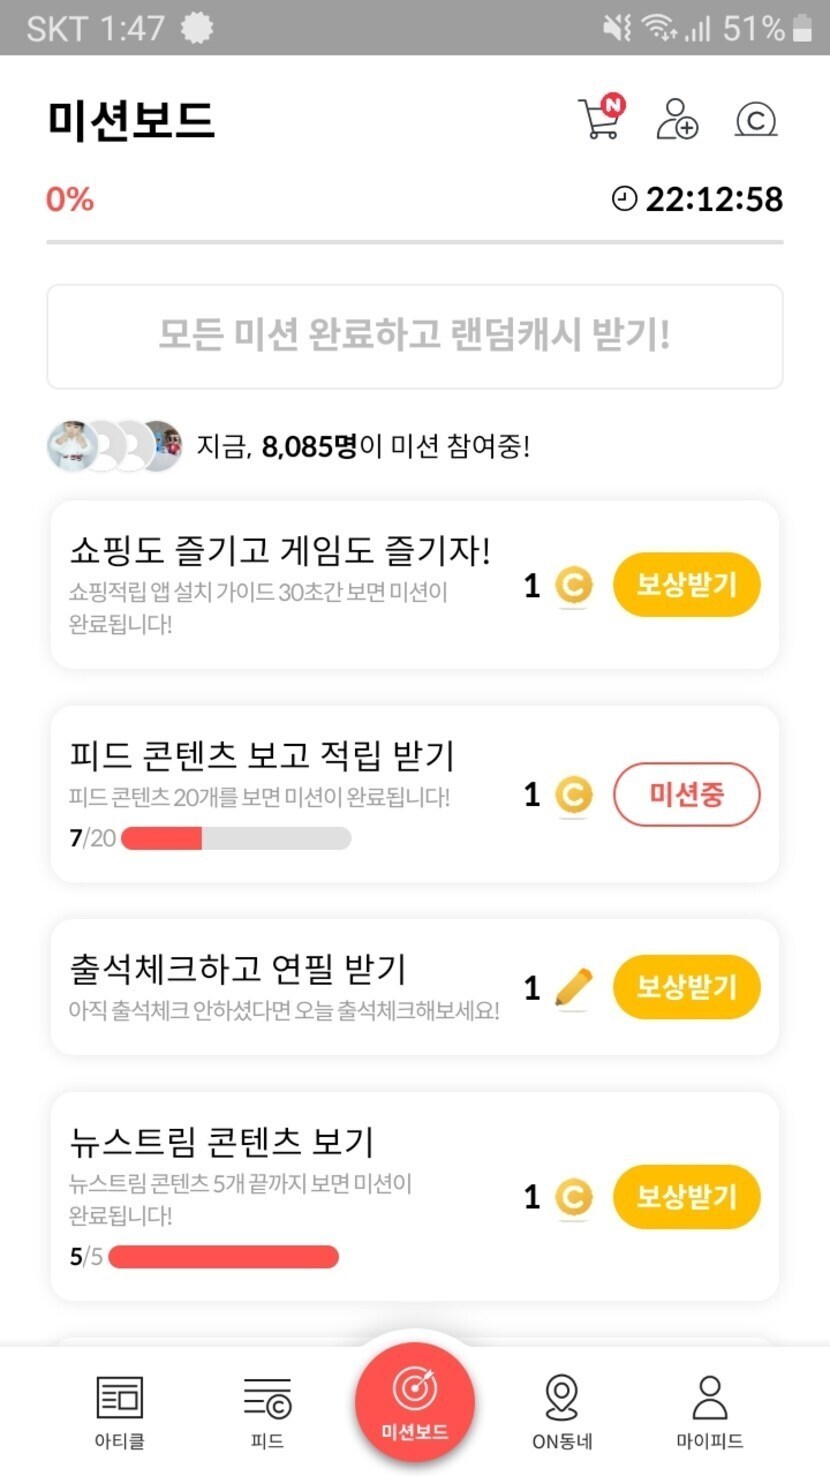Screen dimensions: 830x1476
Task: Tap the random cash reward banner
Action: point(414,336)
